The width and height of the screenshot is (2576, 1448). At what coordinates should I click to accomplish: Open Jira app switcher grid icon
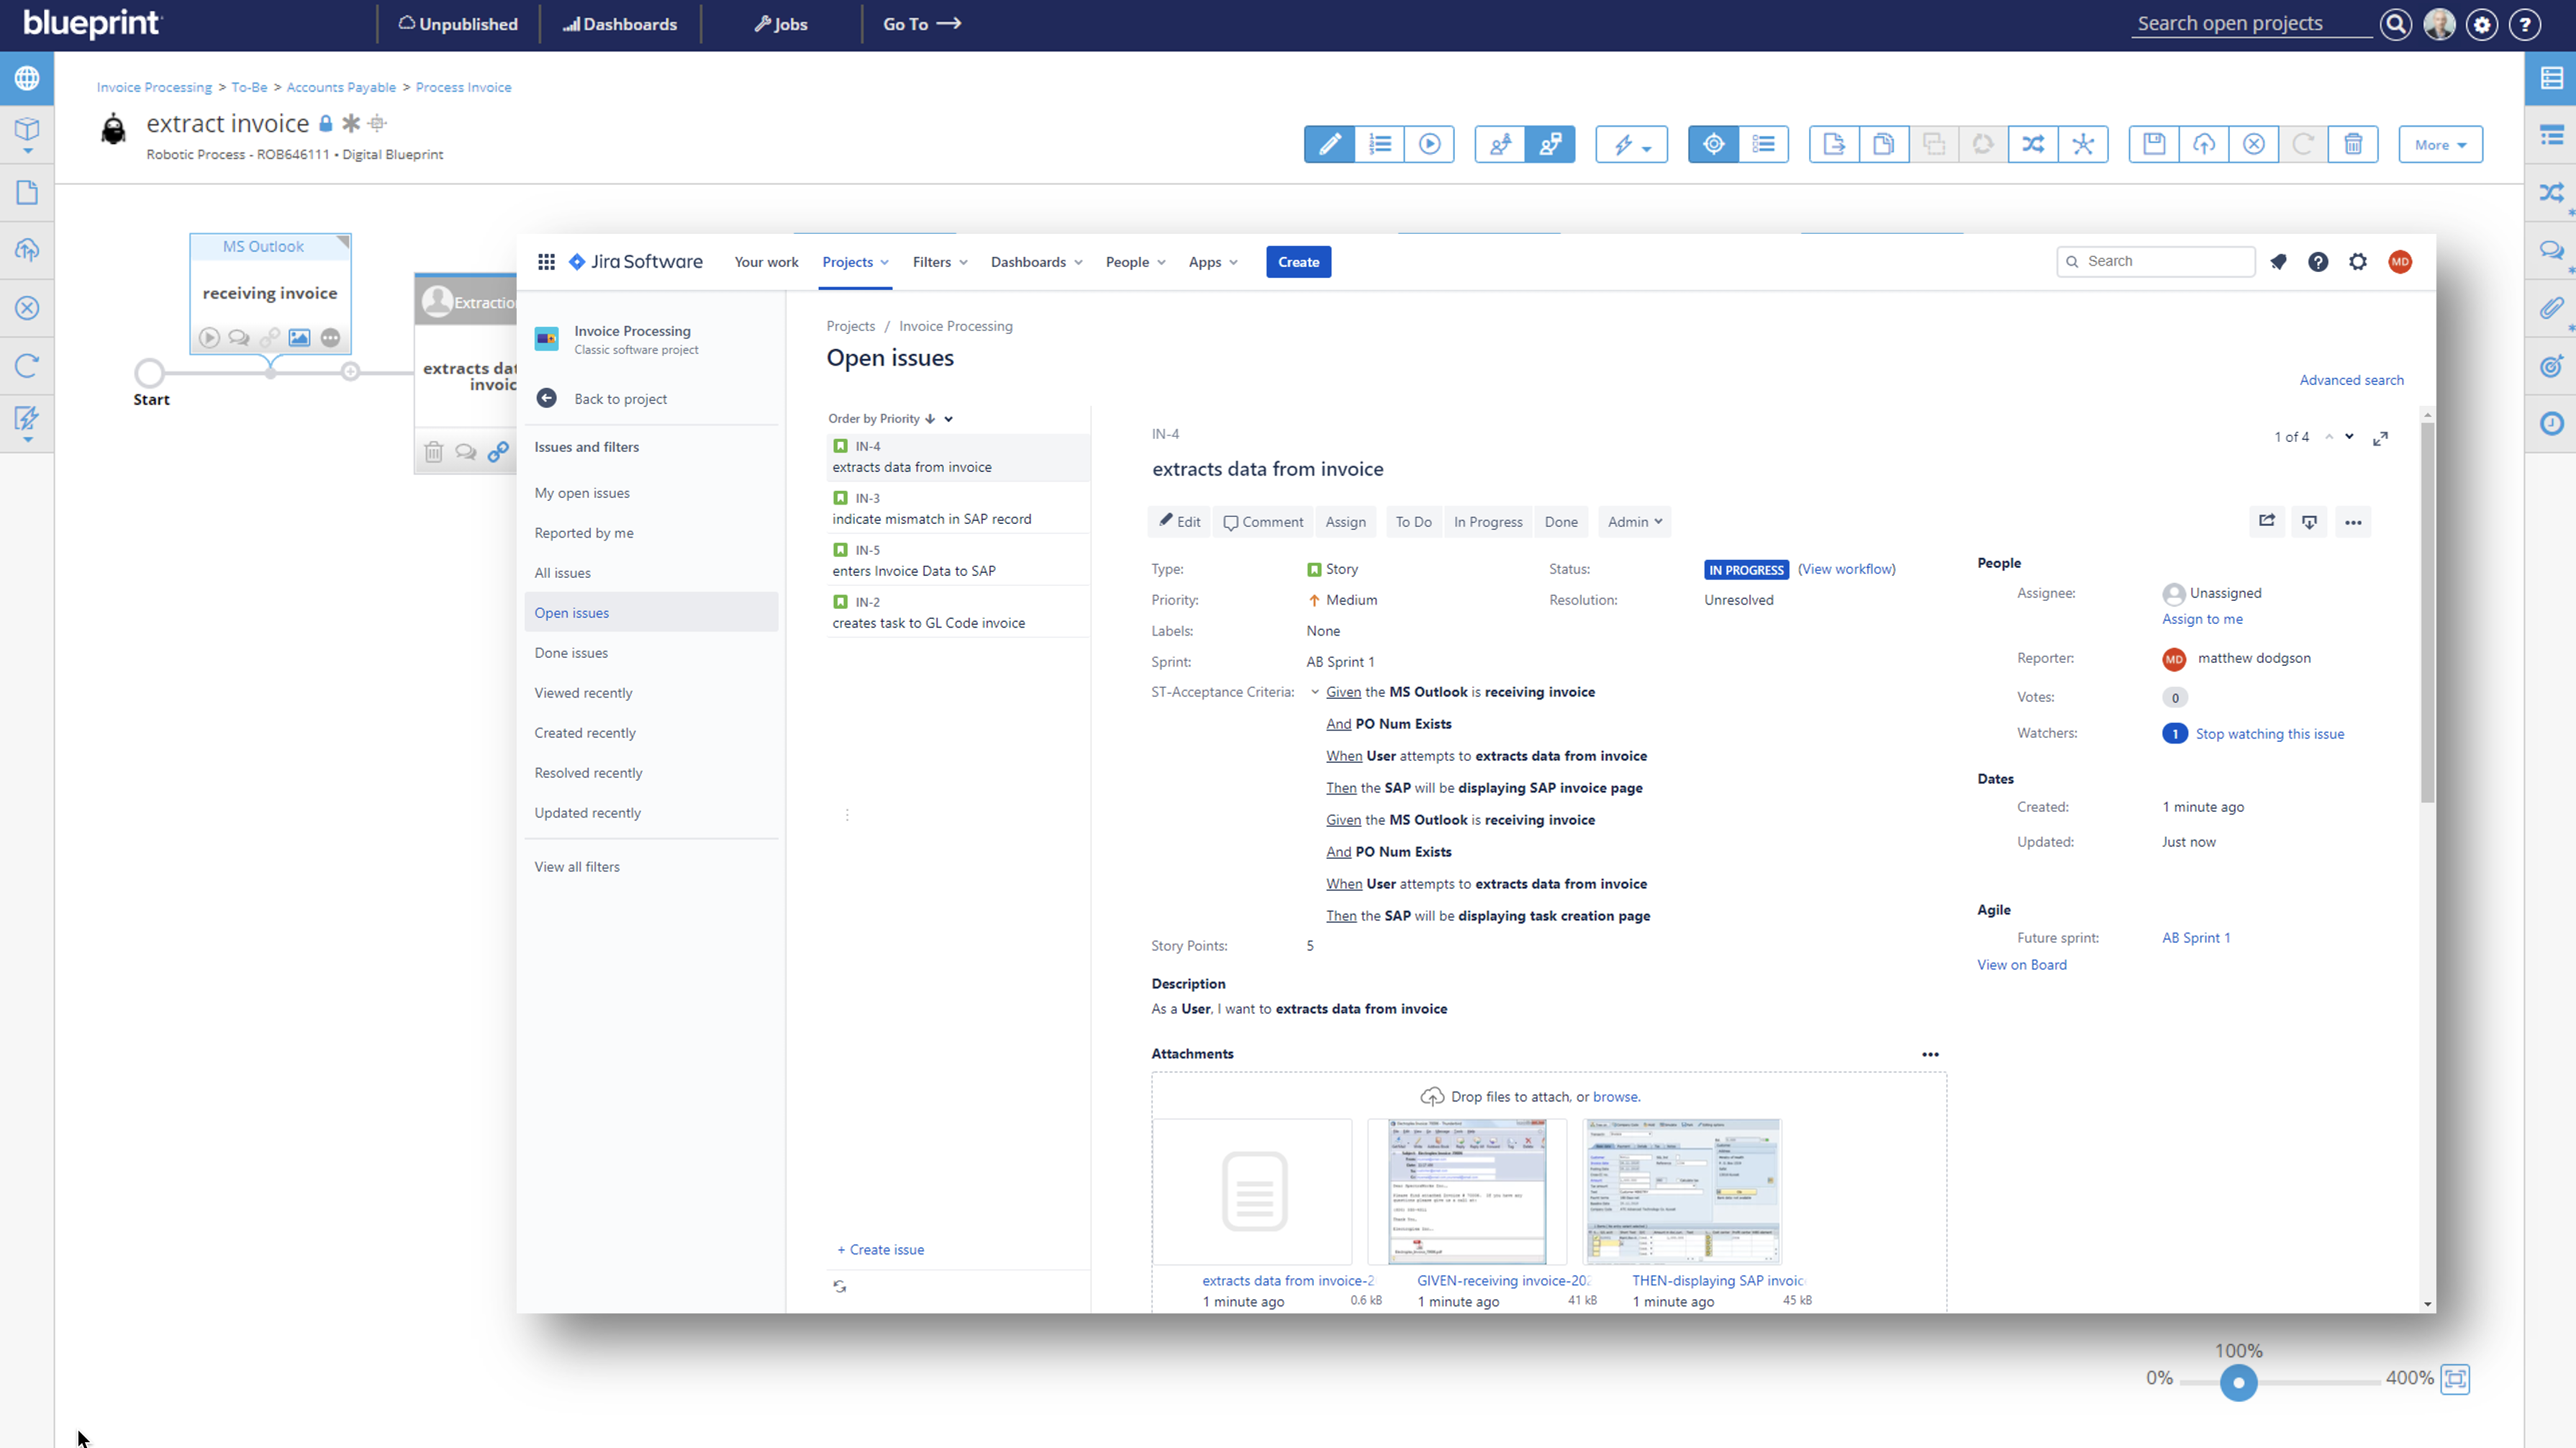pos(546,262)
